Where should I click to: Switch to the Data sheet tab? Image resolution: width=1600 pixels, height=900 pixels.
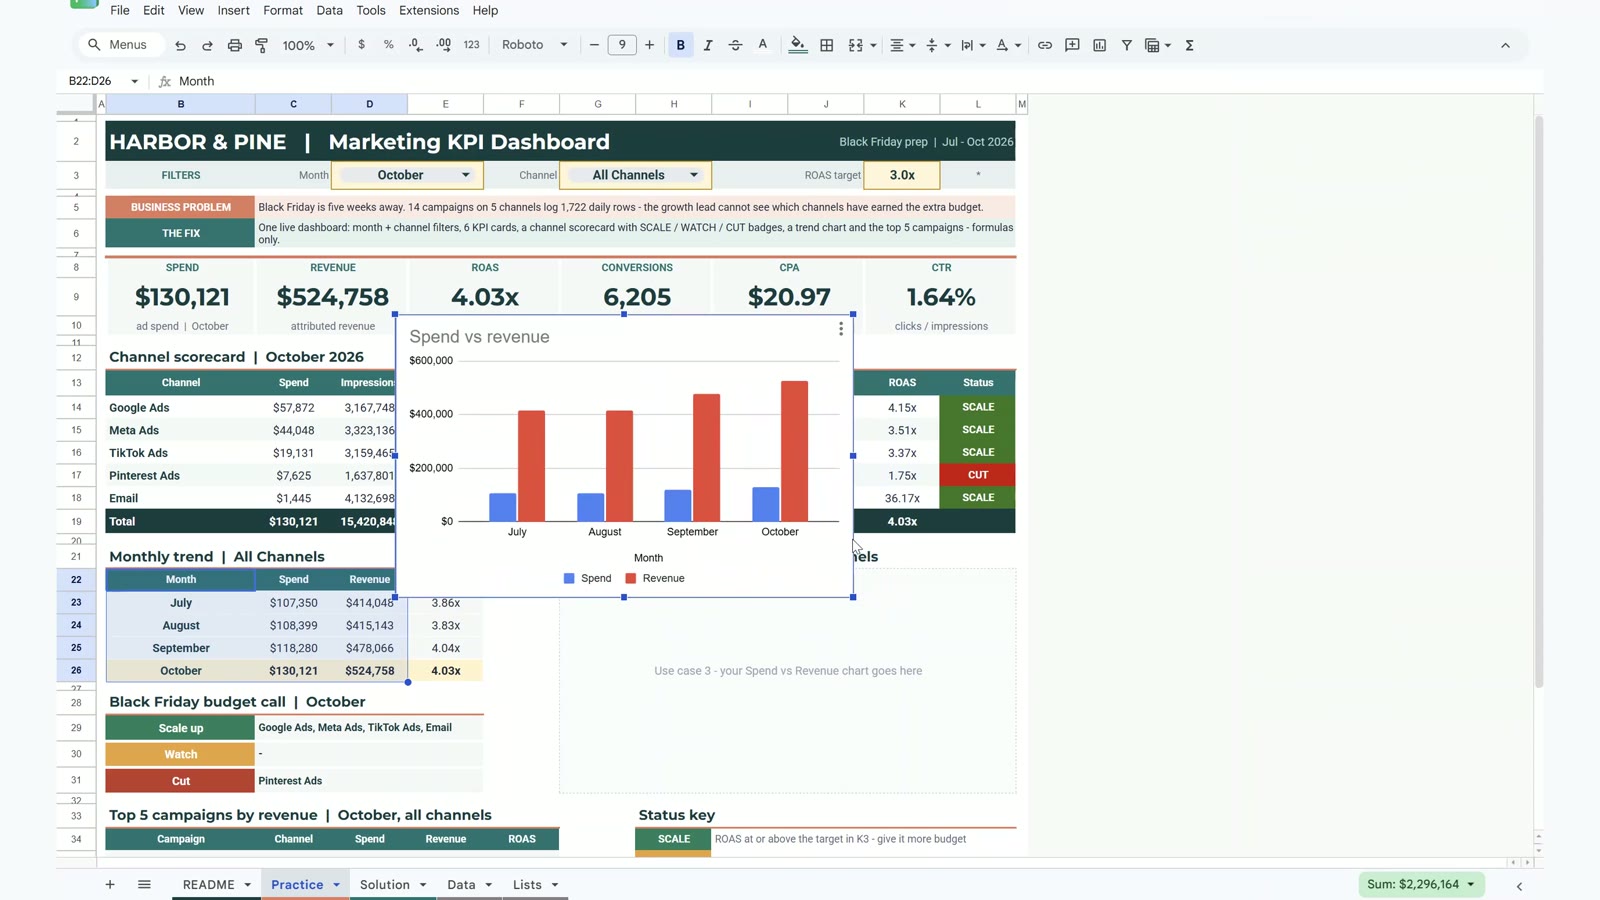point(461,885)
